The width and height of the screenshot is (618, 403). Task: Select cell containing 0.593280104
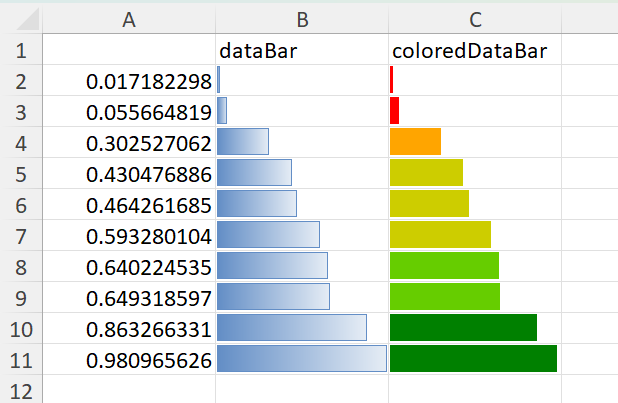click(129, 235)
